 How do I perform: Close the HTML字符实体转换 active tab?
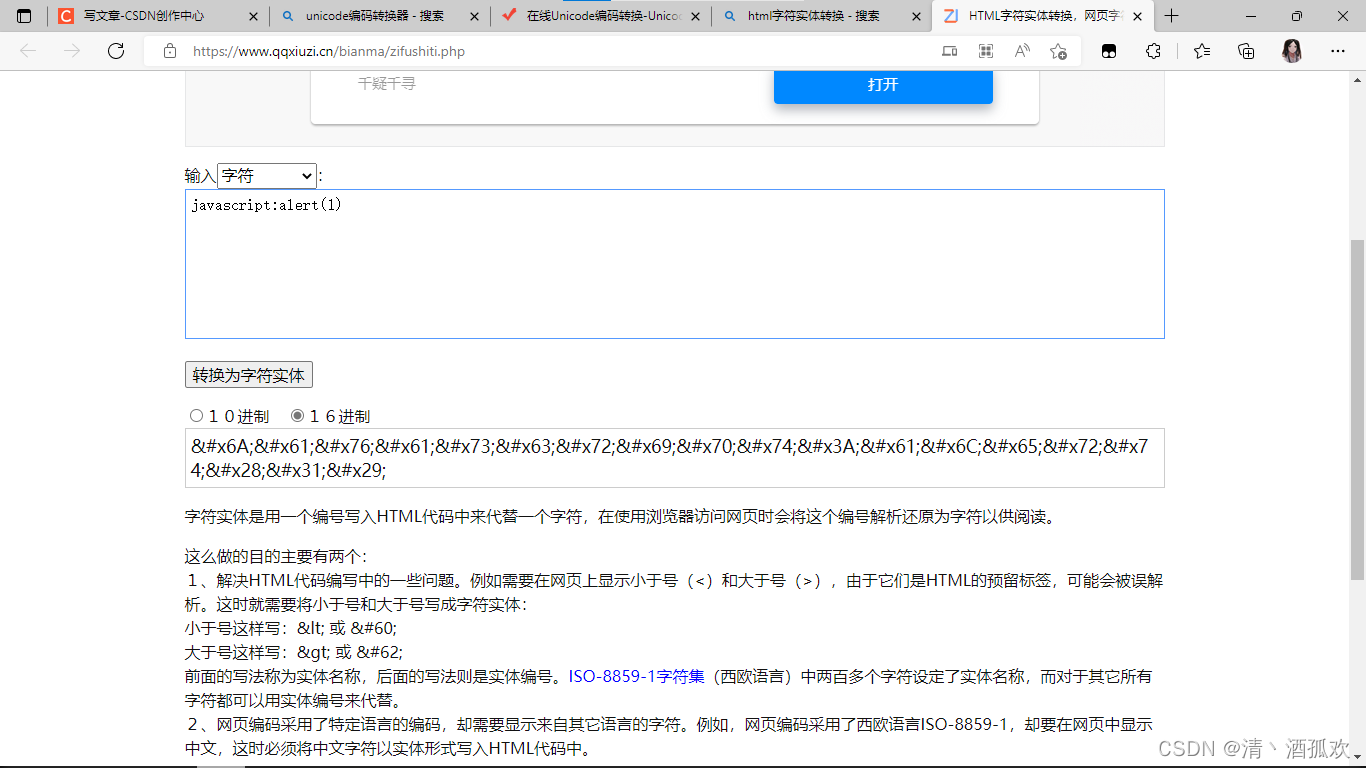tap(1137, 16)
